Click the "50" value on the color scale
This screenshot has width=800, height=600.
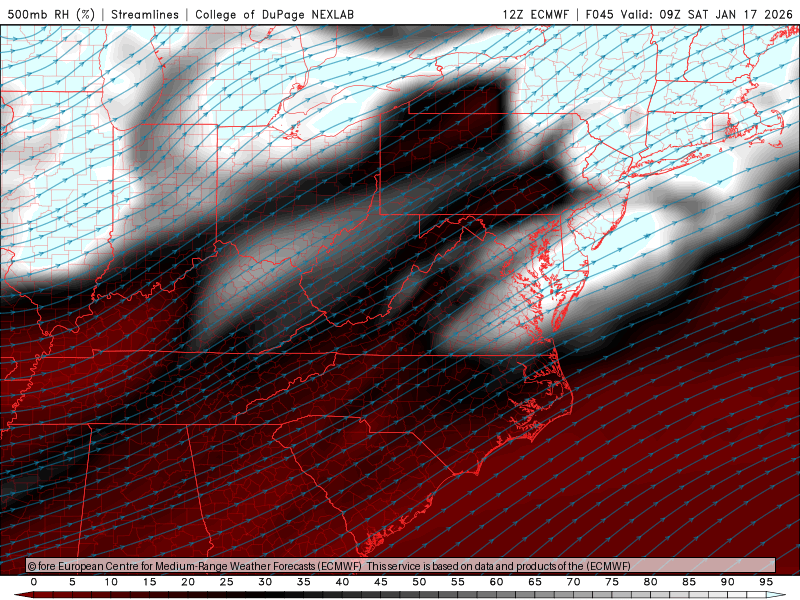click(x=419, y=582)
